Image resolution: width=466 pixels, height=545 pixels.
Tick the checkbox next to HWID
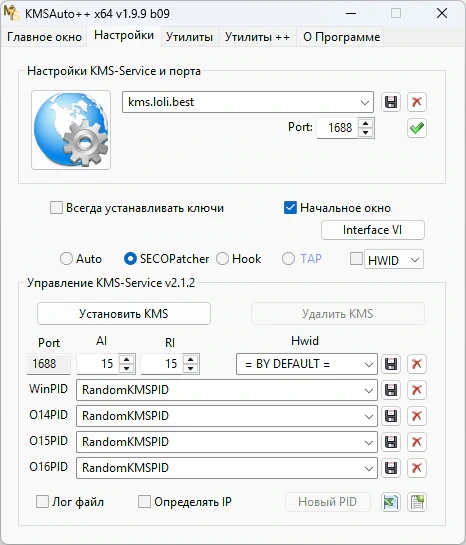[x=356, y=259]
